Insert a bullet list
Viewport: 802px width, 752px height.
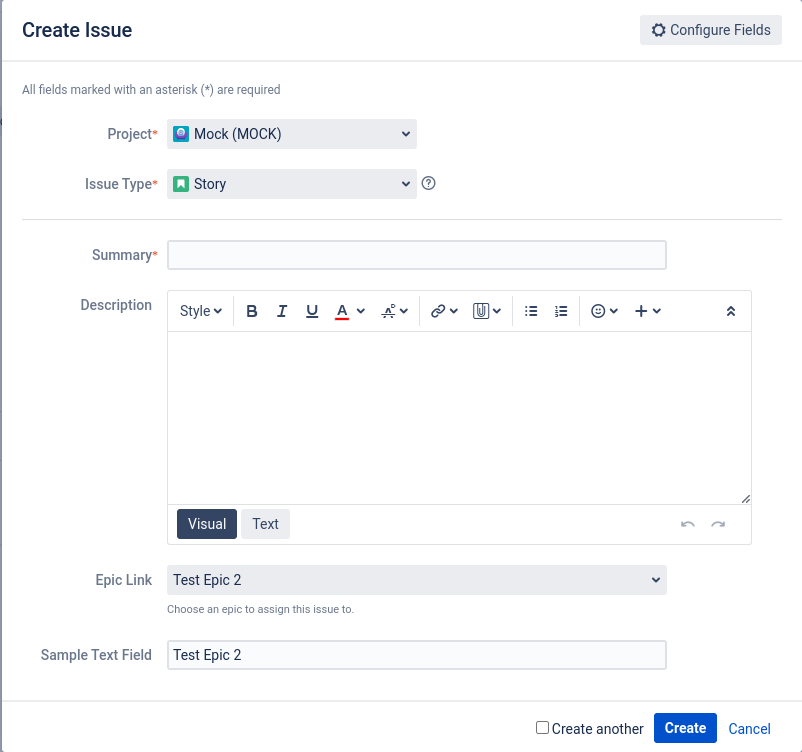click(531, 311)
